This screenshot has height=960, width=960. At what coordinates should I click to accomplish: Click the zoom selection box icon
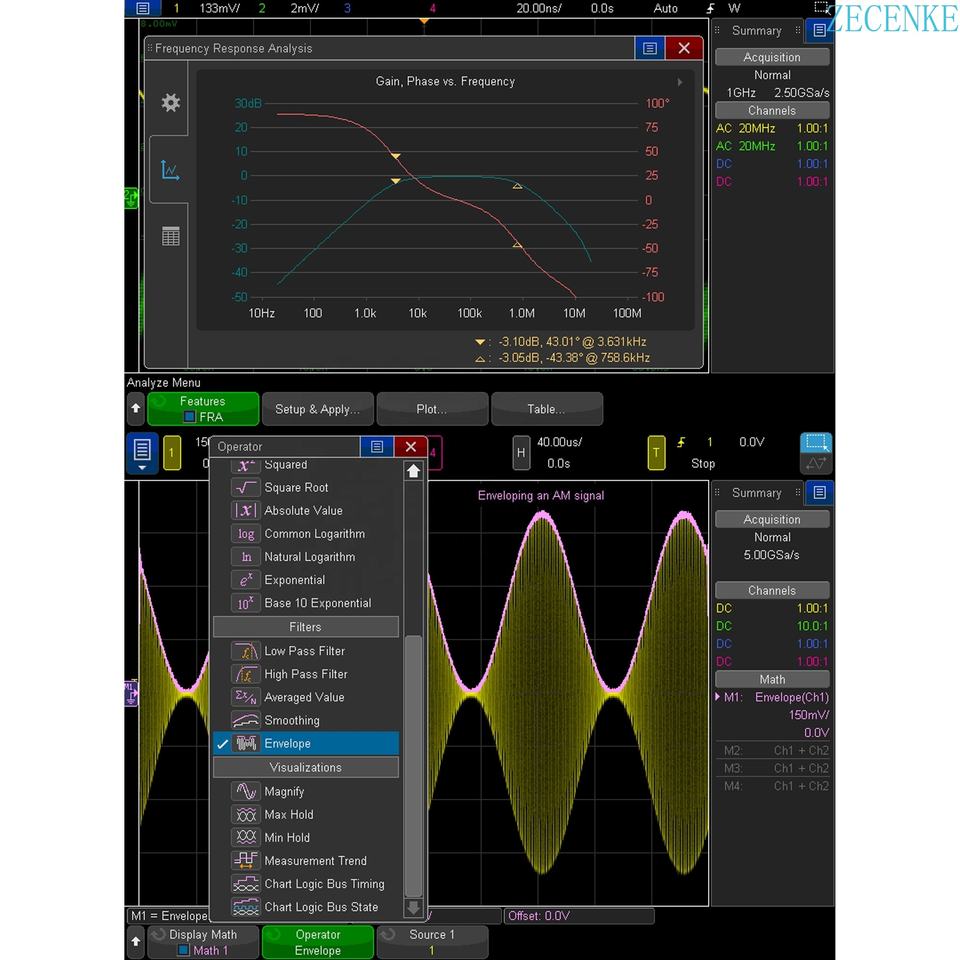click(x=816, y=442)
